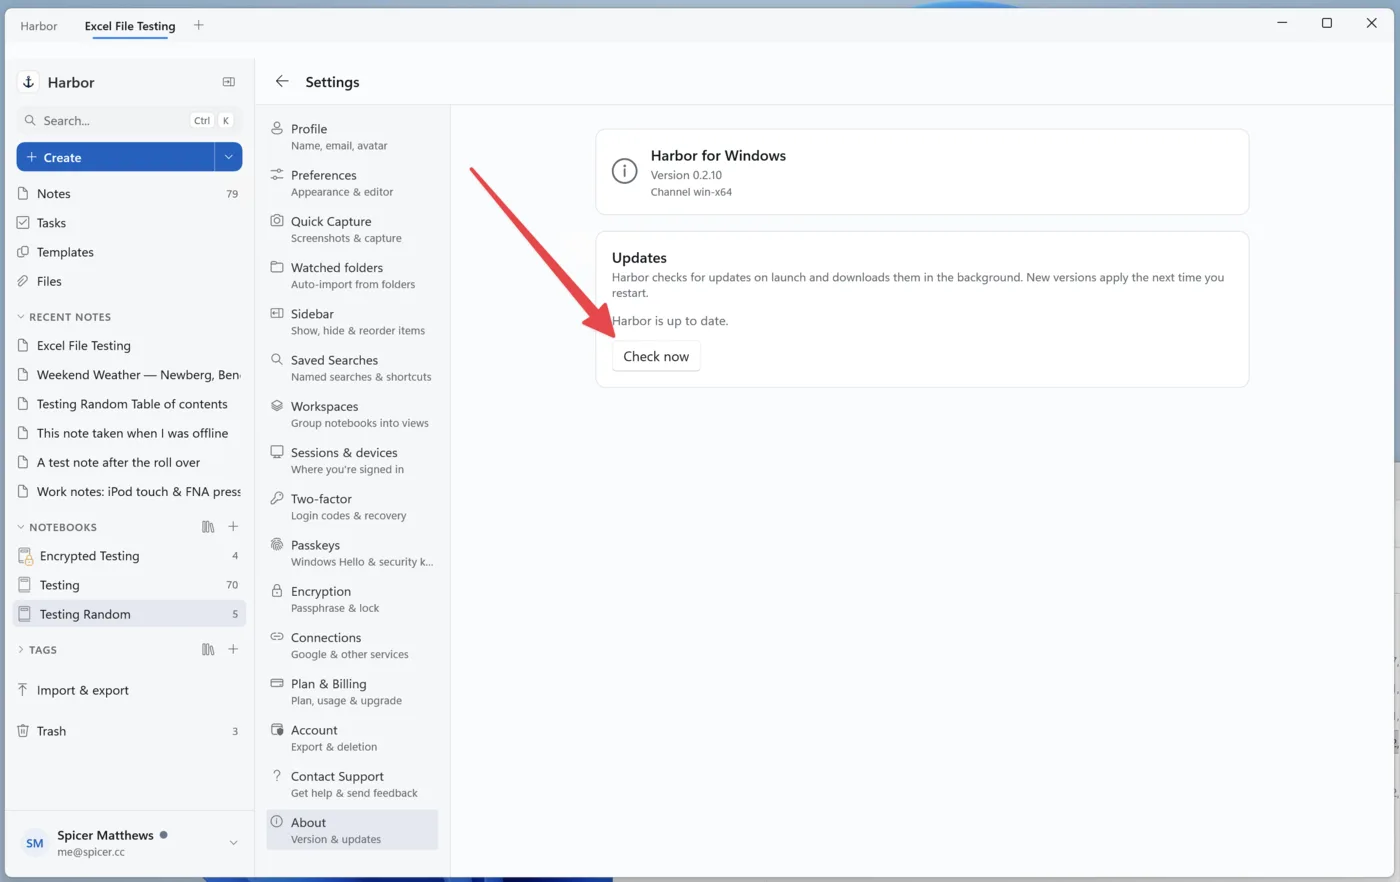Open Templates in the sidebar
The height and width of the screenshot is (882, 1400).
coord(129,252)
